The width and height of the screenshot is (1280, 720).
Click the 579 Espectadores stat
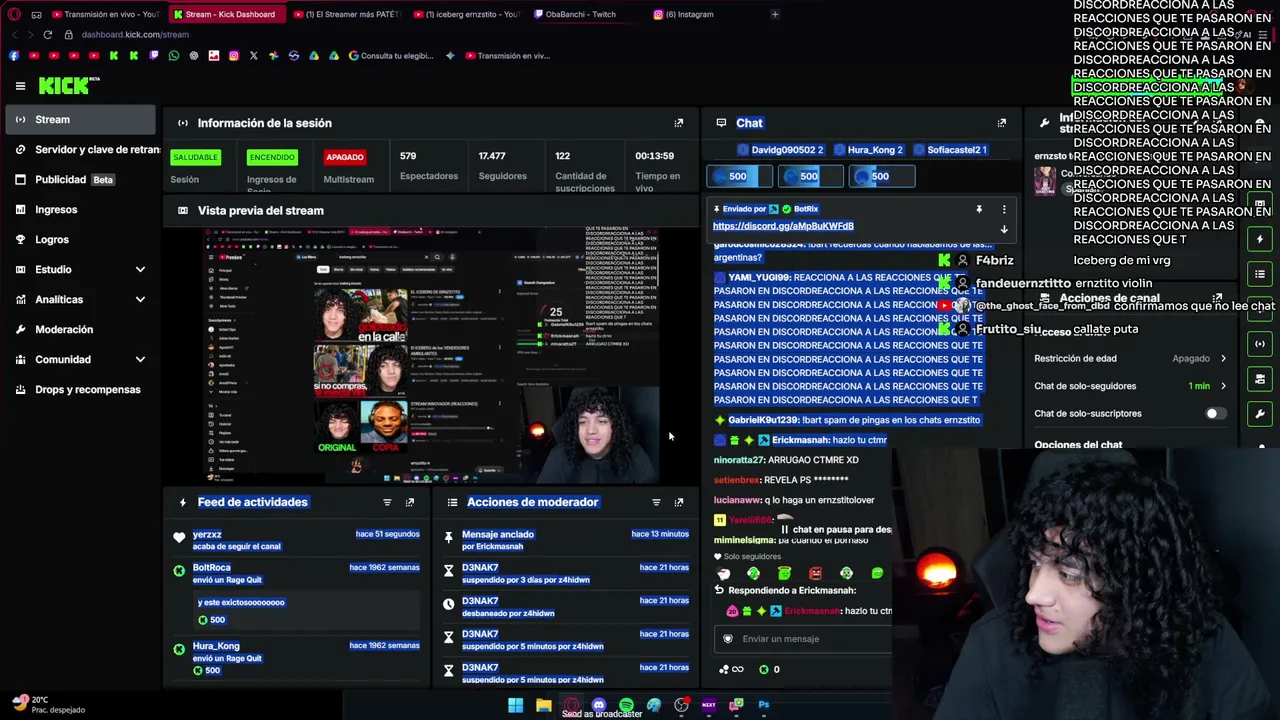(x=429, y=166)
